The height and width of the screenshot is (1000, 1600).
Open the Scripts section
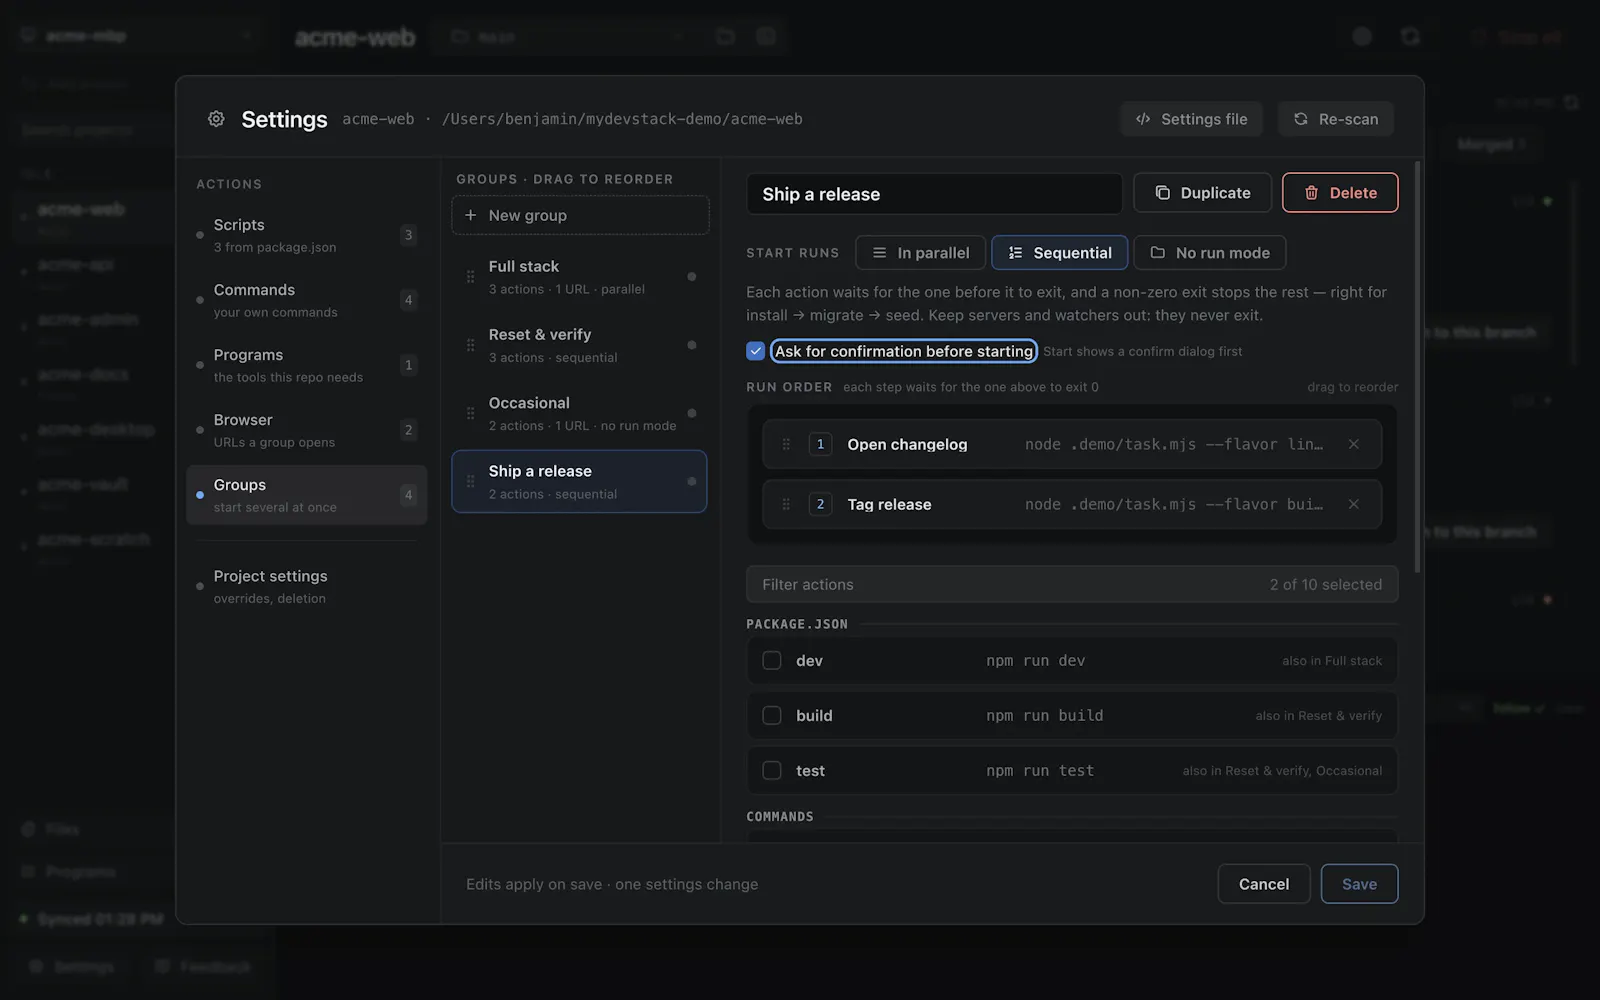(x=306, y=235)
